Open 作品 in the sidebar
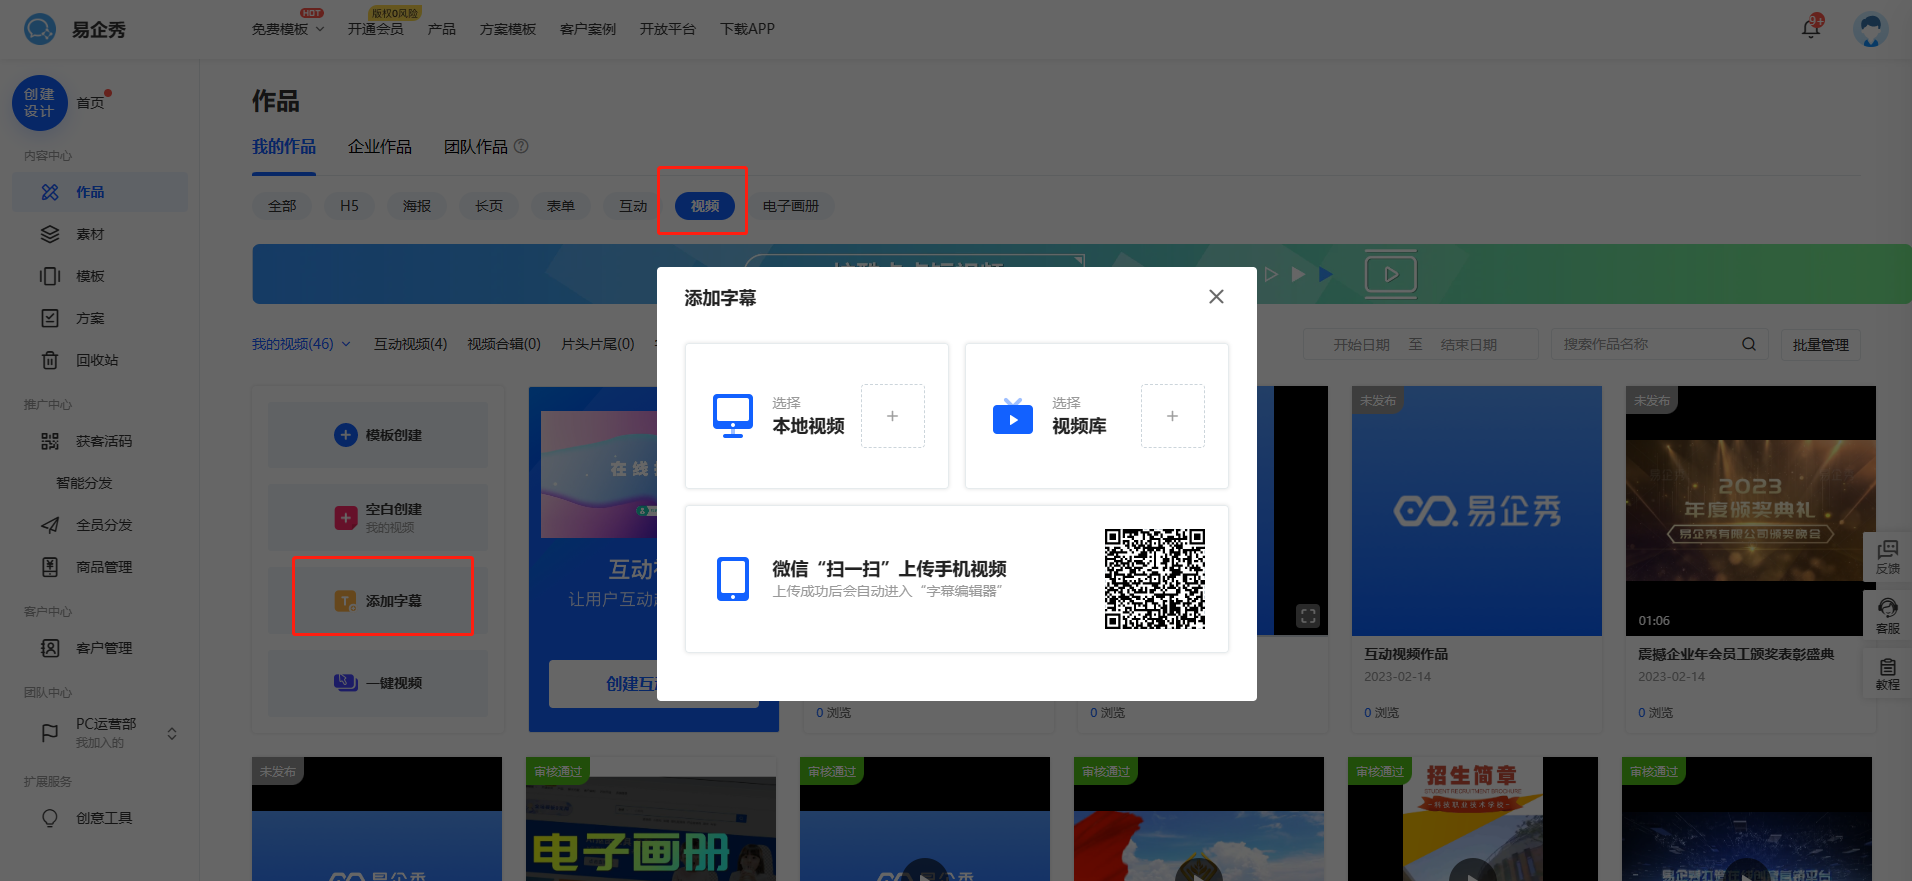 (100, 192)
